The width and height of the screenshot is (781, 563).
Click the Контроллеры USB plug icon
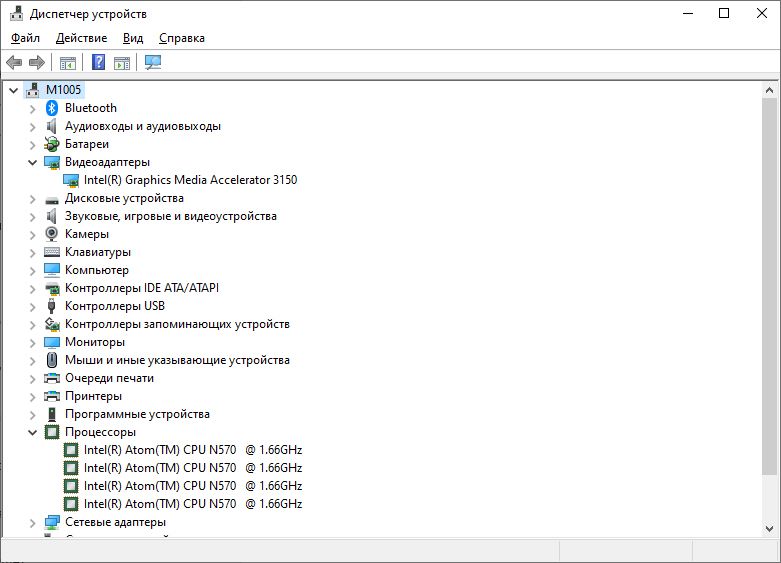pyautogui.click(x=51, y=306)
